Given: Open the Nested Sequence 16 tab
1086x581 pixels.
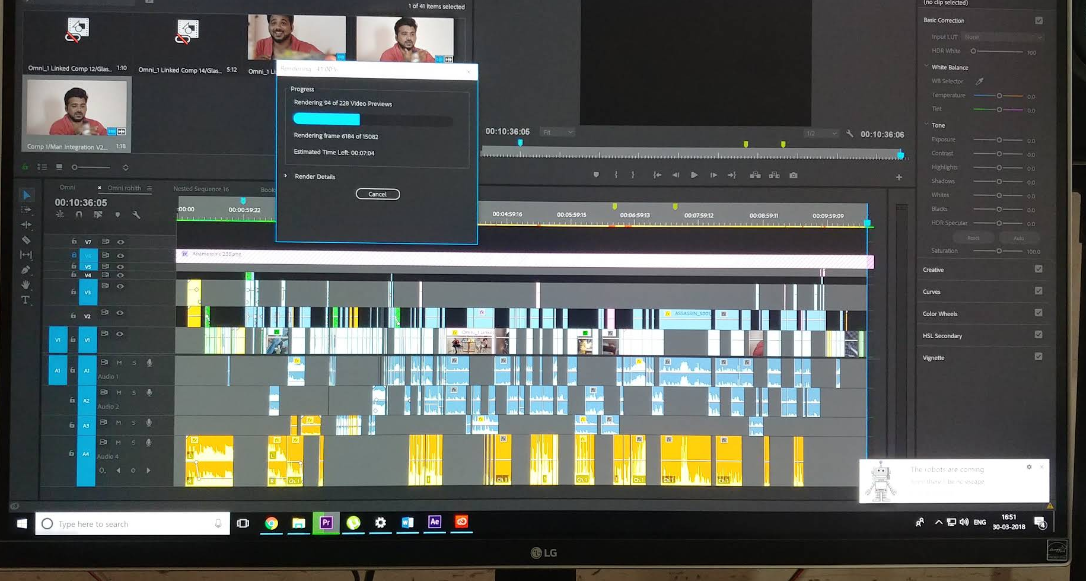Looking at the screenshot, I should (201, 188).
